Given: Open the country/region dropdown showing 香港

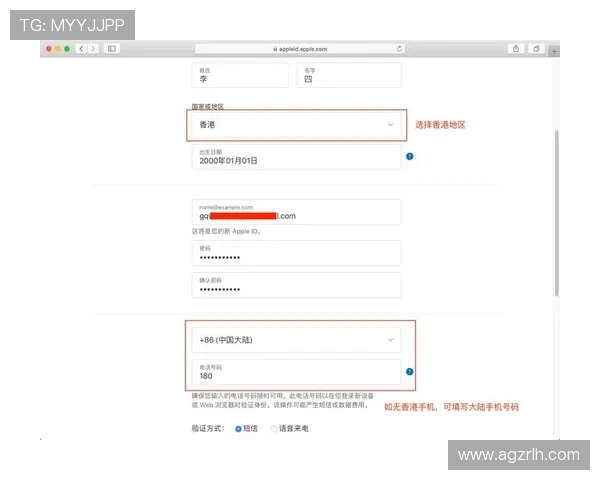Looking at the screenshot, I should pyautogui.click(x=297, y=125).
